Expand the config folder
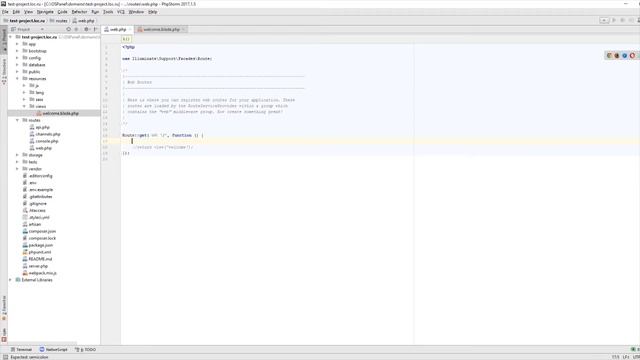640x360 pixels. coord(17,58)
